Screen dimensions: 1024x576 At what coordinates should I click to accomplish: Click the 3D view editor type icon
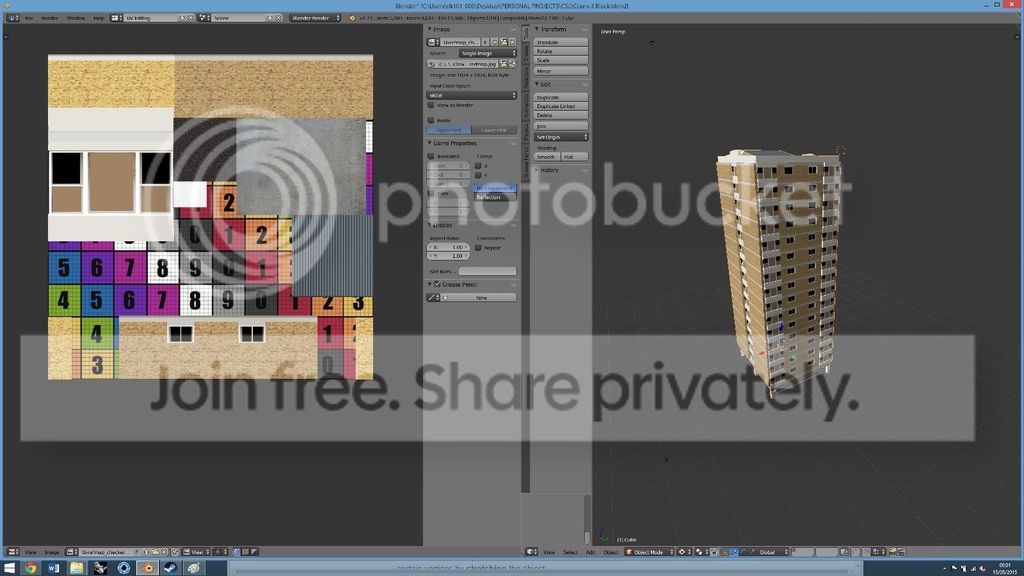pos(532,552)
